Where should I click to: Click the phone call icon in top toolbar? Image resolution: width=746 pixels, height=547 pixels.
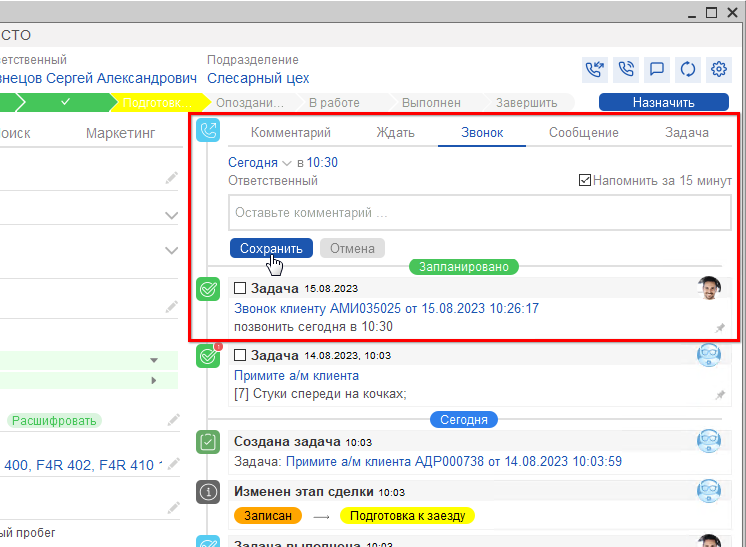coord(627,69)
